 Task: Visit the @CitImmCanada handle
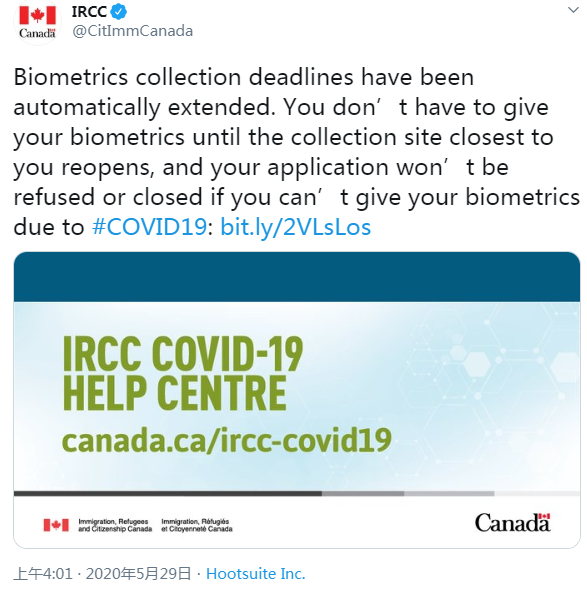(133, 31)
